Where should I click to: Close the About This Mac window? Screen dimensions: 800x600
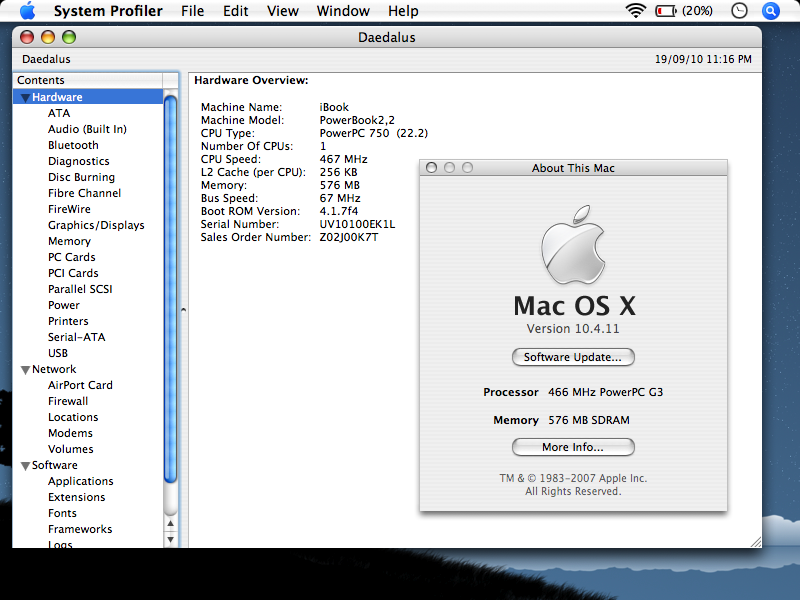[431, 167]
